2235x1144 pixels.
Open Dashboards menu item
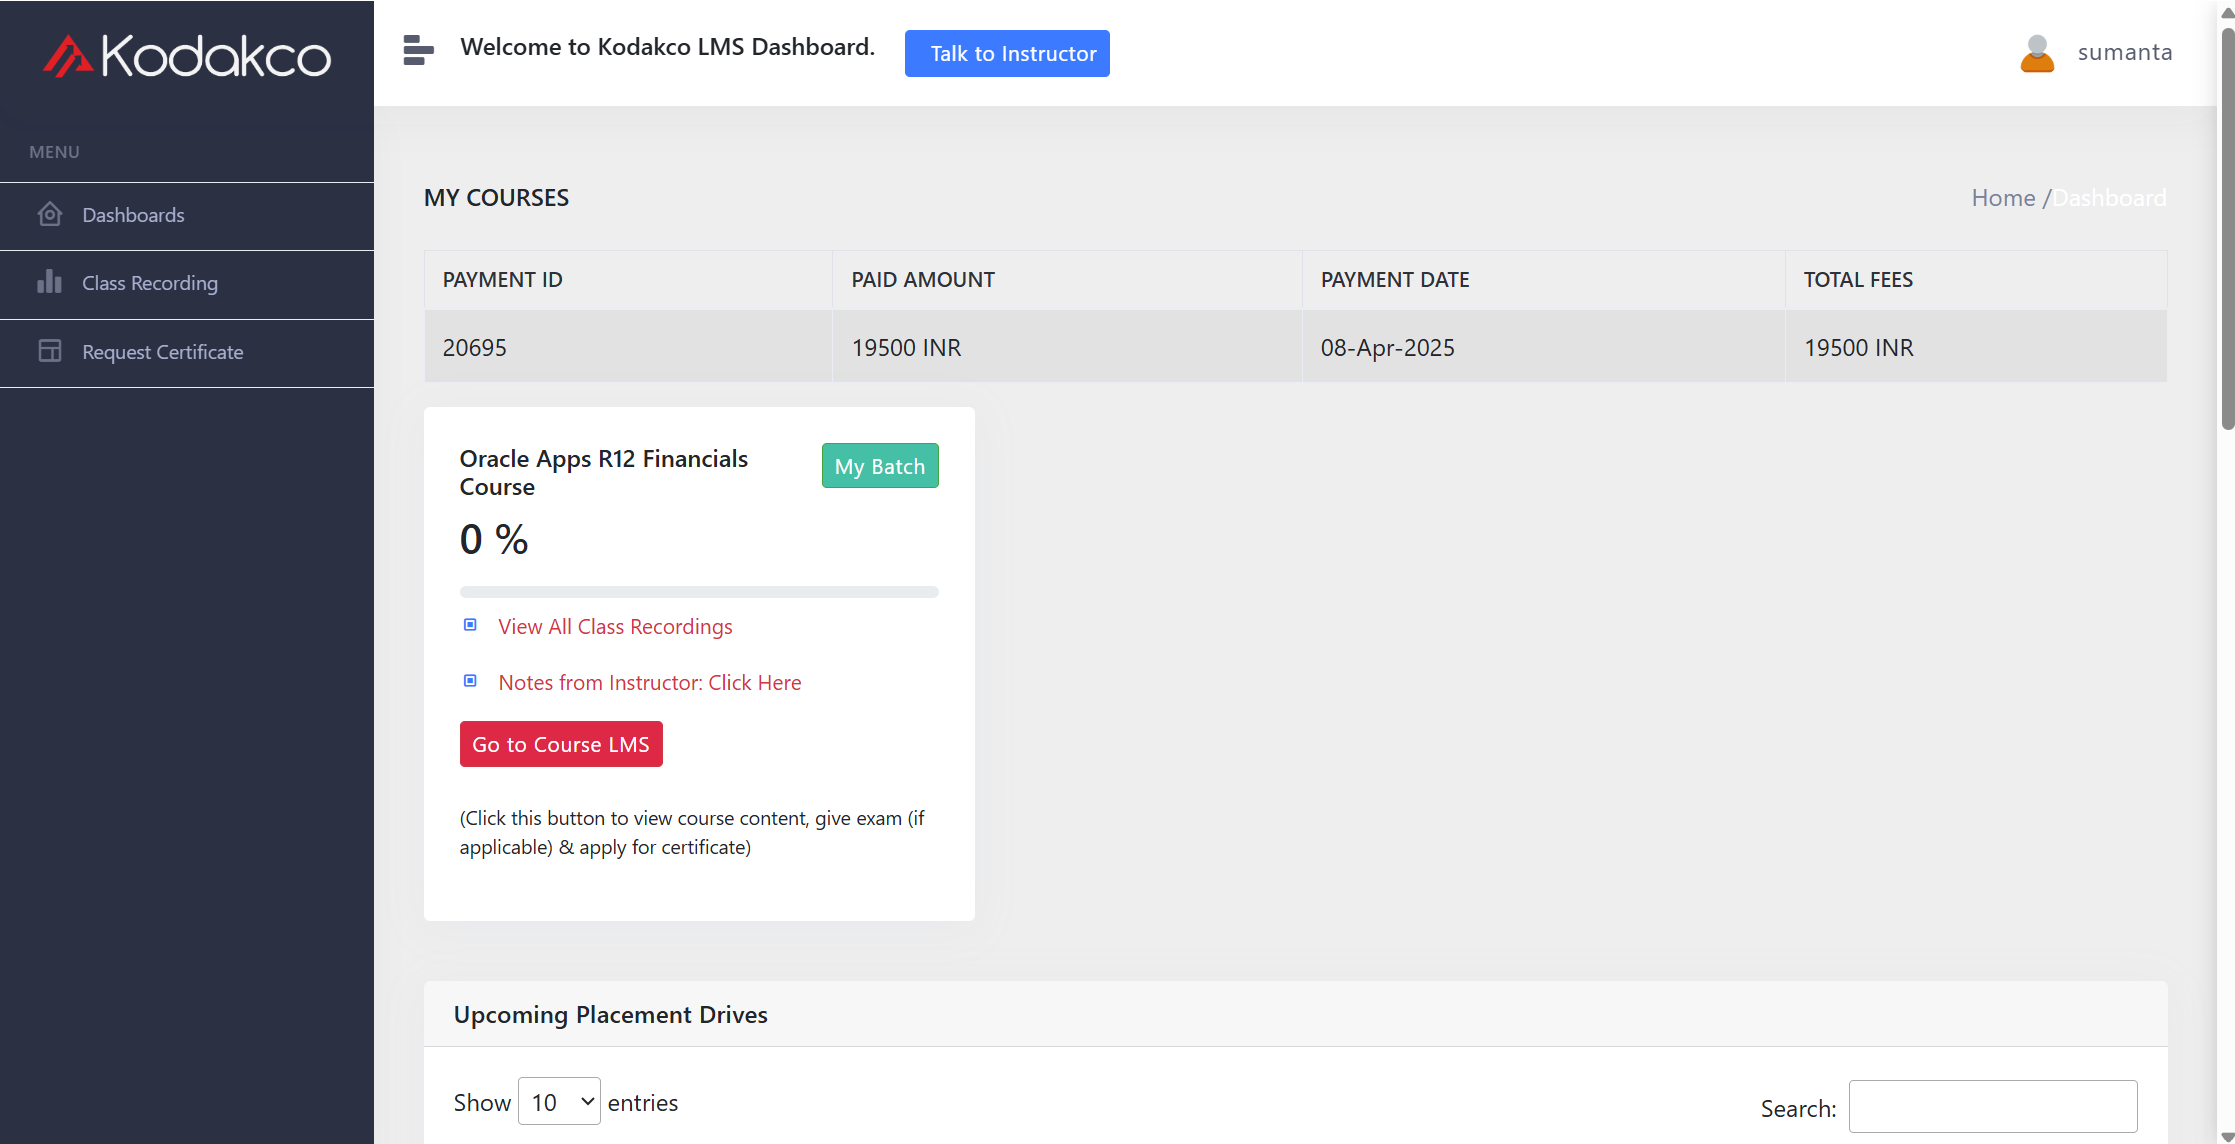click(x=133, y=215)
